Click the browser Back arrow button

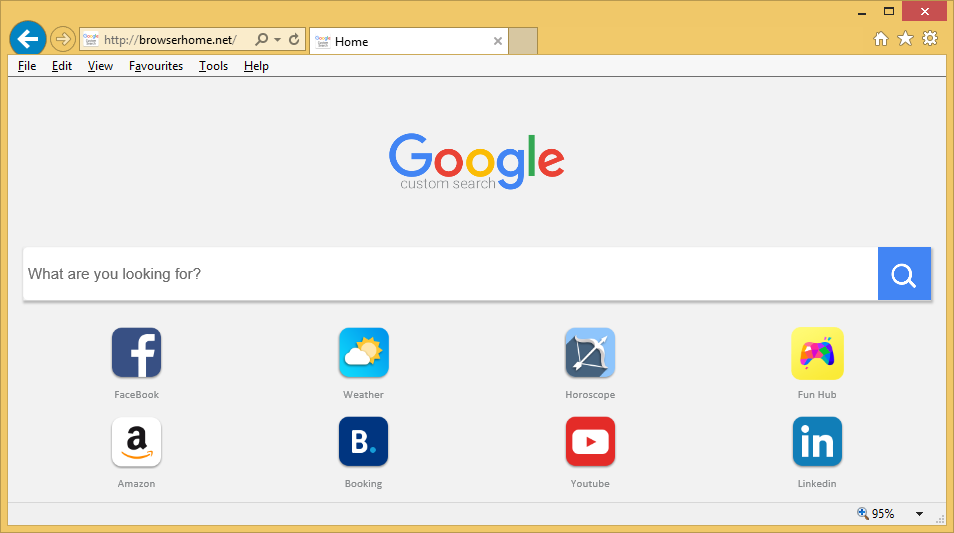tap(27, 40)
